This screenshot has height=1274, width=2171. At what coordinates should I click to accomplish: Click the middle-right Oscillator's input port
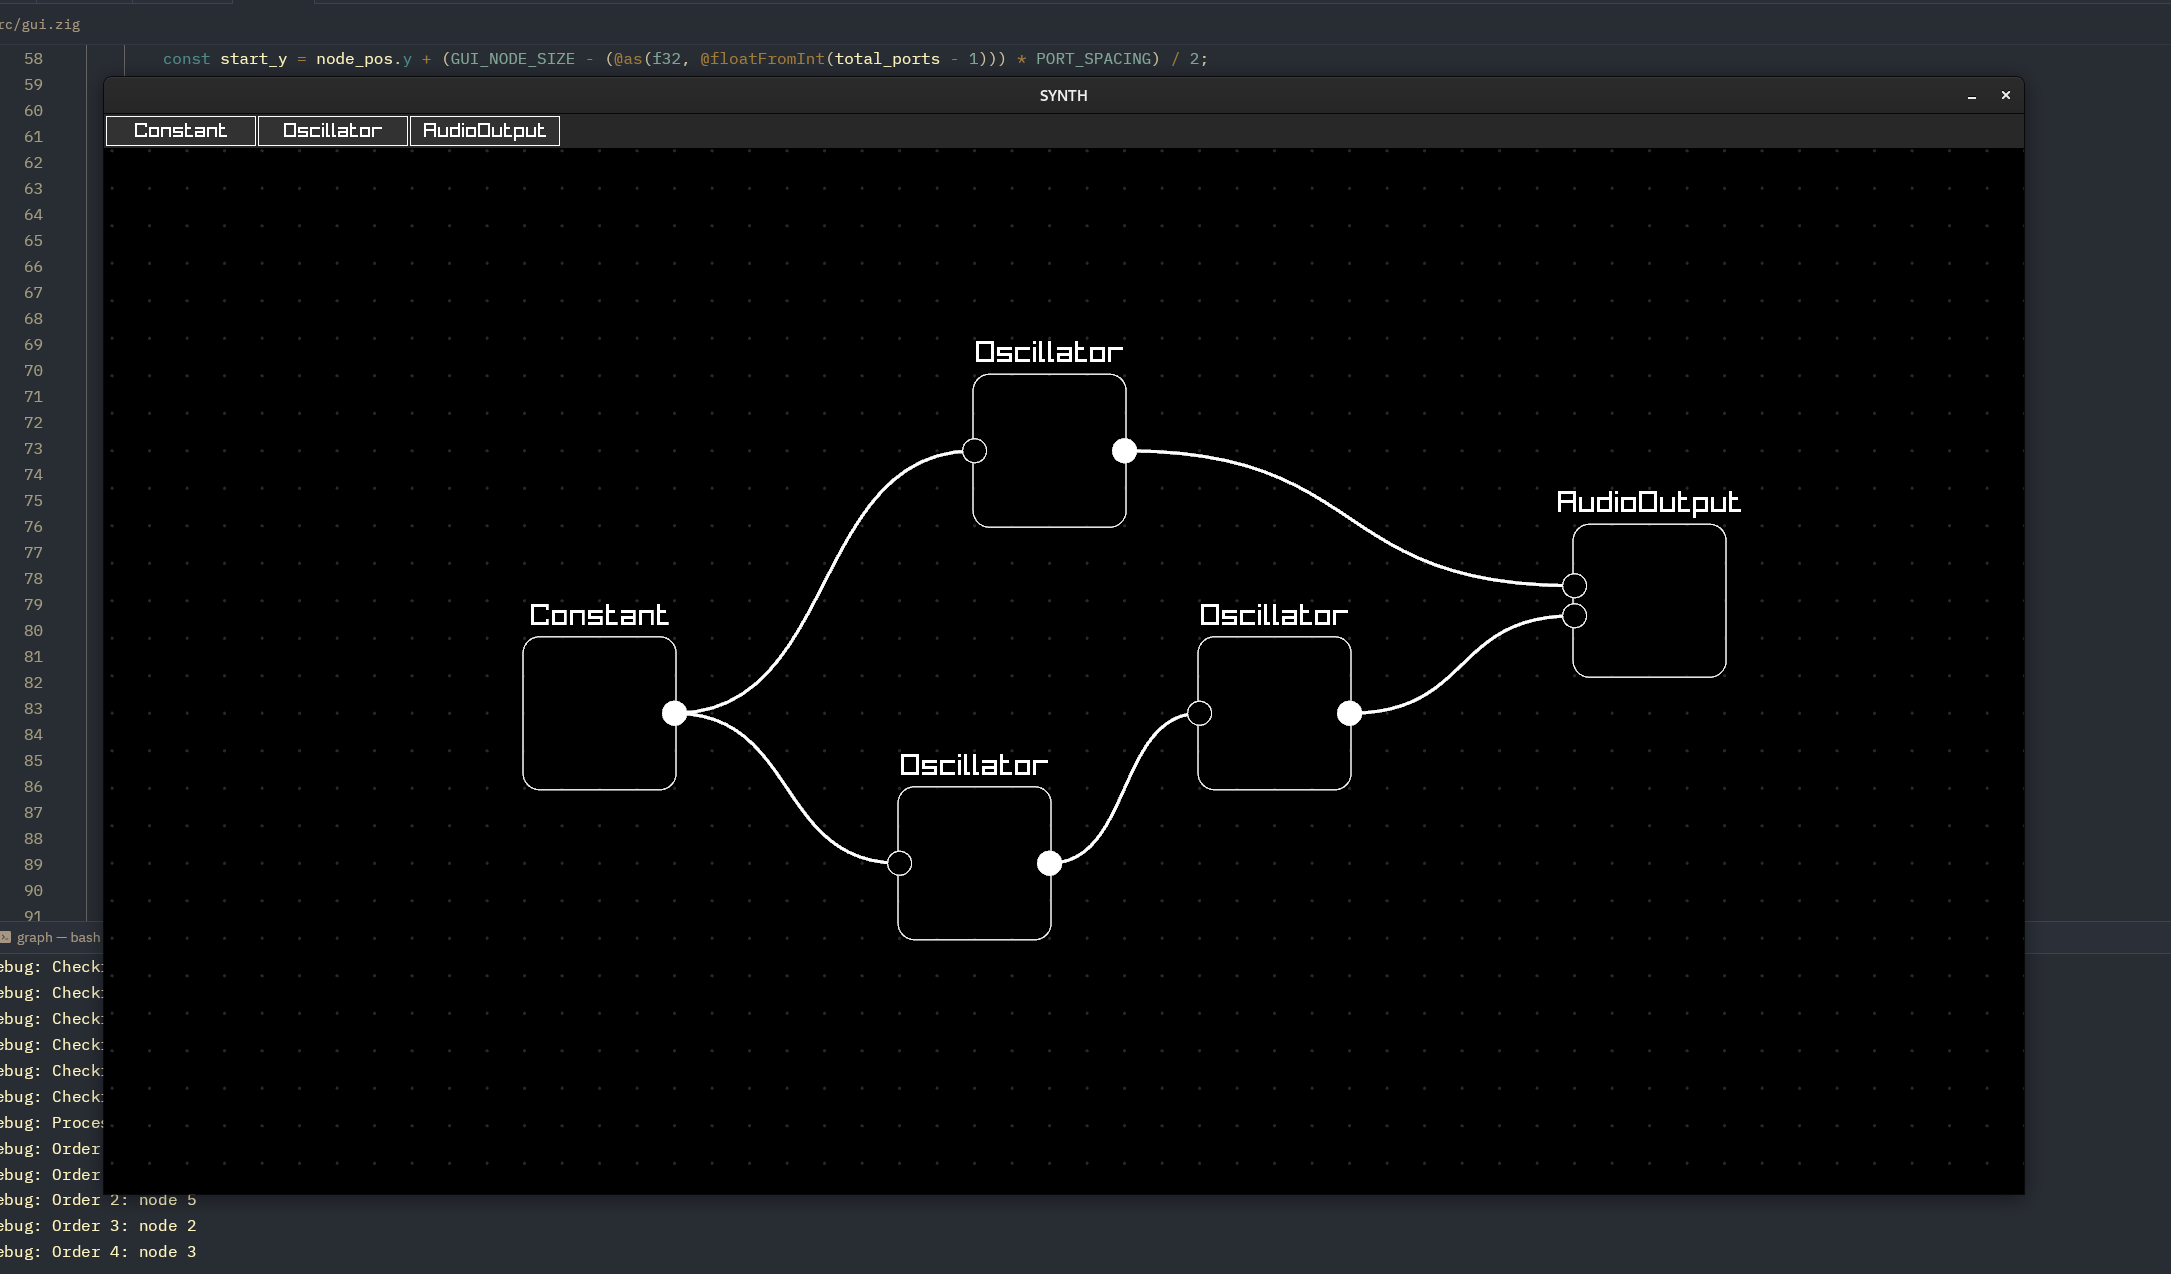(x=1200, y=713)
